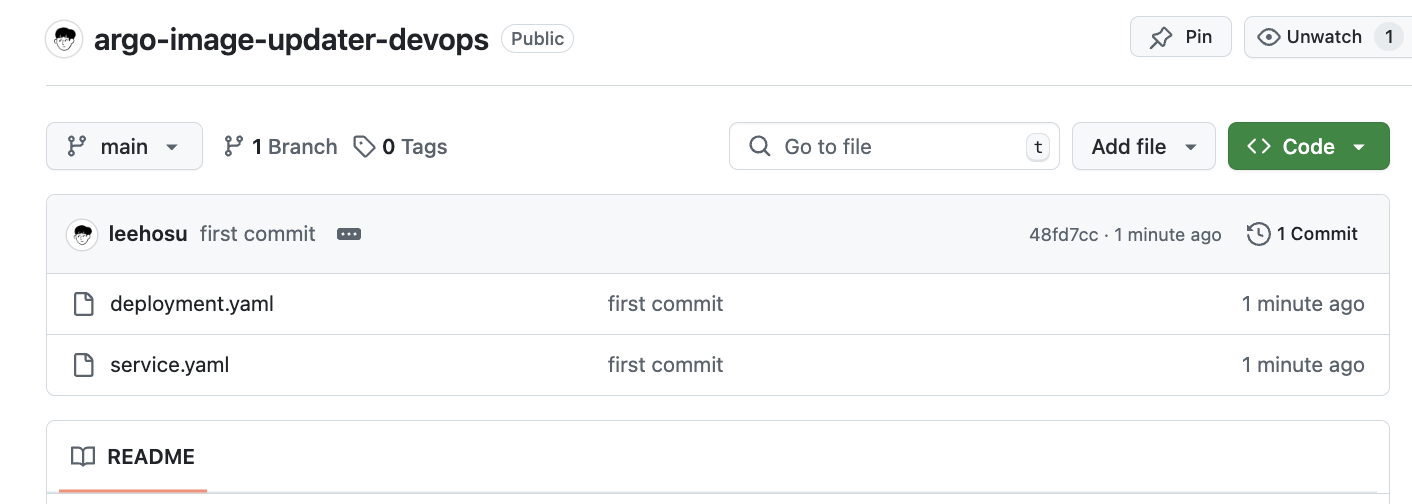Click the tag icon next to 0 Tags

point(364,147)
